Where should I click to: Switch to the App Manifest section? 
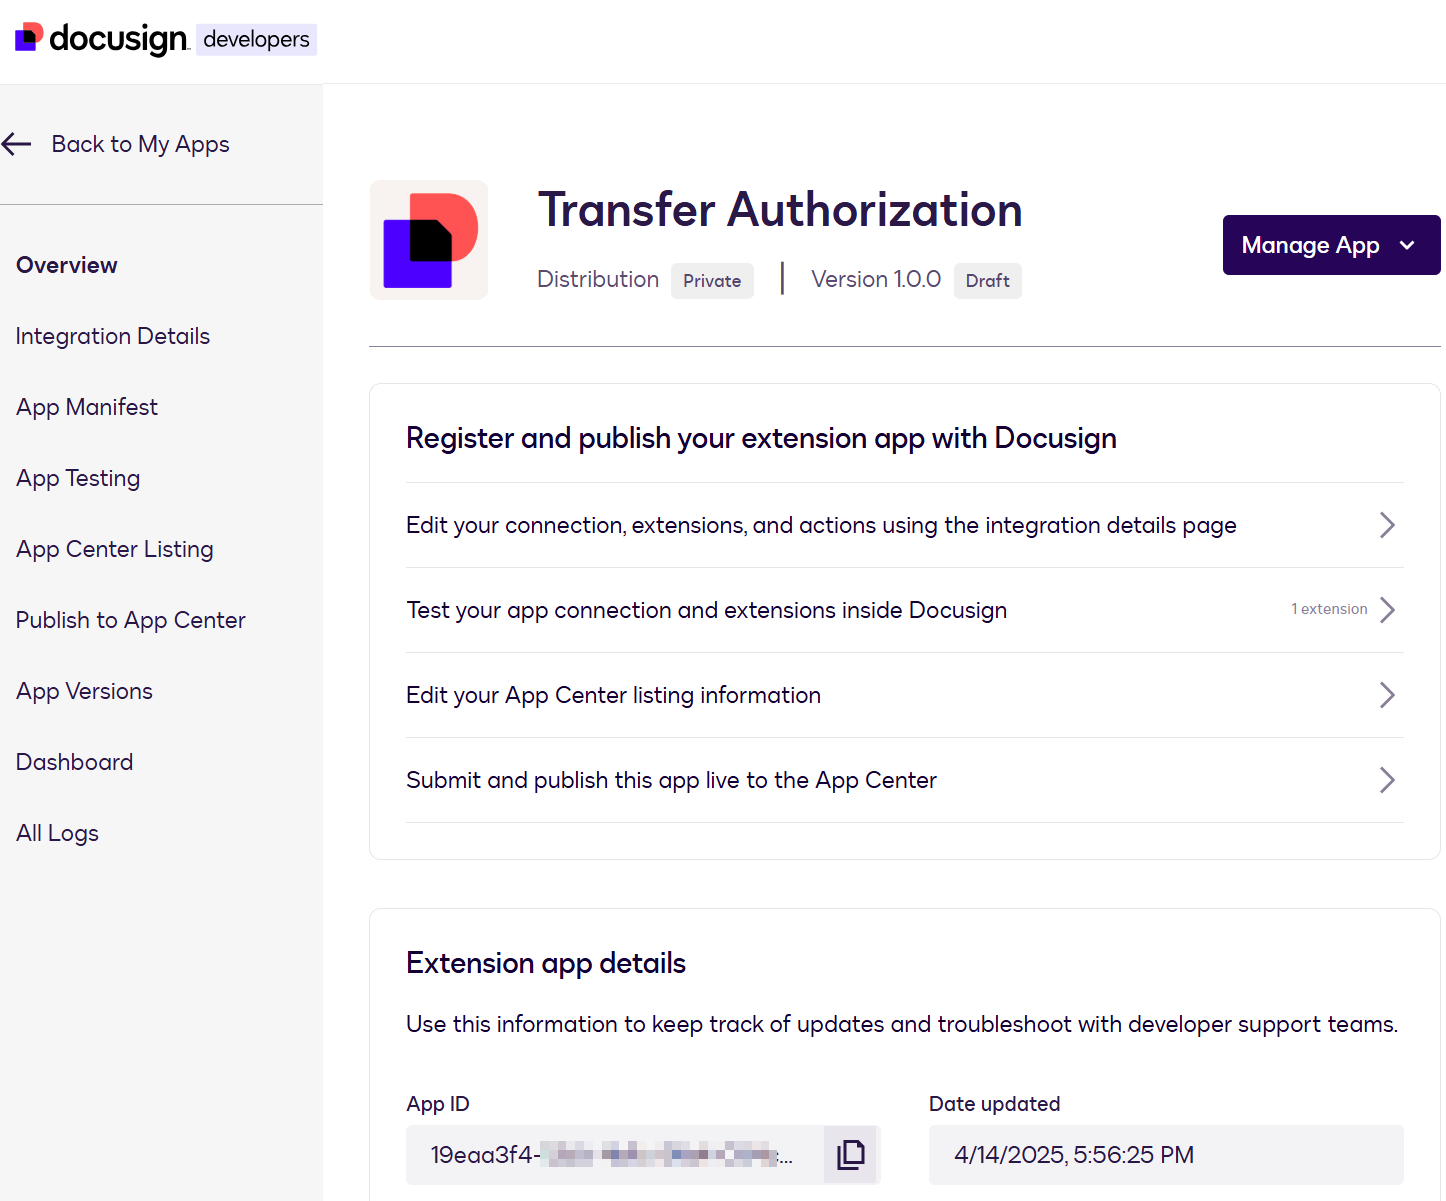86,407
